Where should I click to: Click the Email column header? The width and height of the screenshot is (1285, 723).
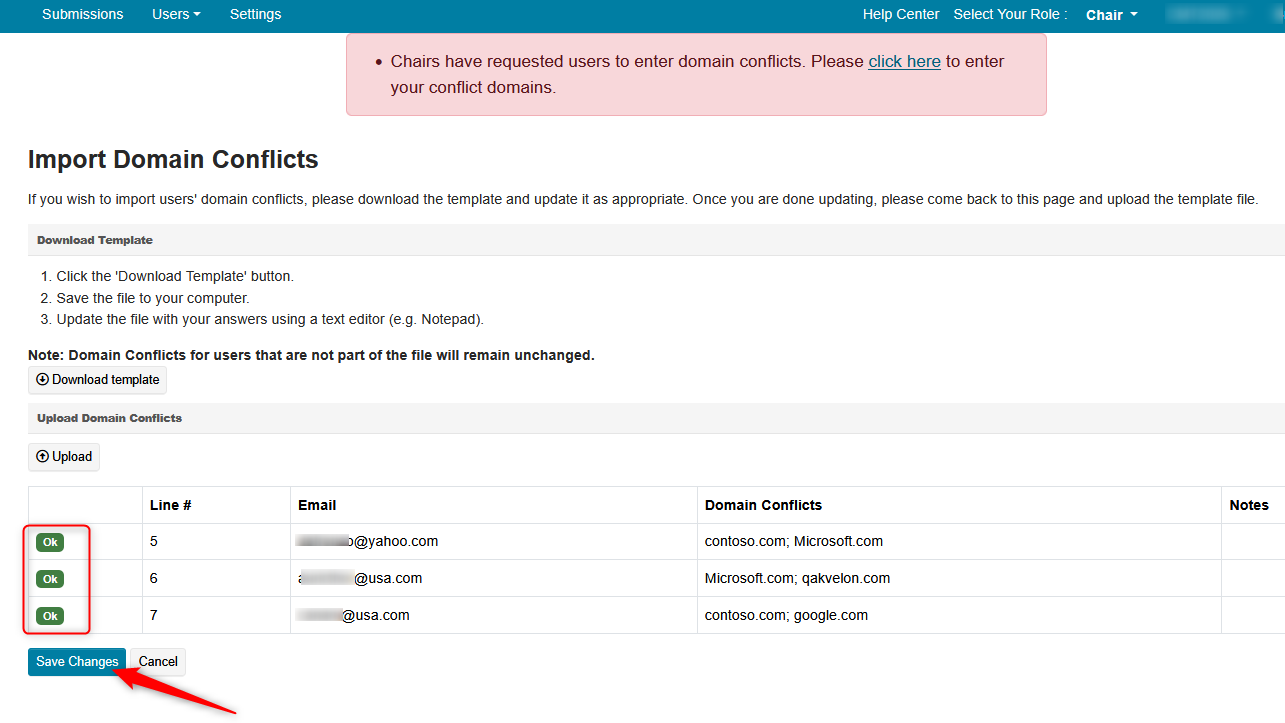[317, 505]
